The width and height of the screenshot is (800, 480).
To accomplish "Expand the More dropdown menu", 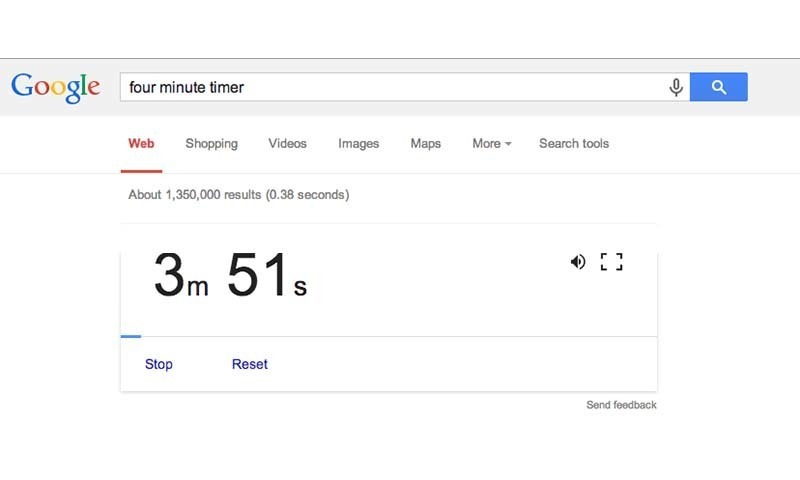I will pos(491,144).
